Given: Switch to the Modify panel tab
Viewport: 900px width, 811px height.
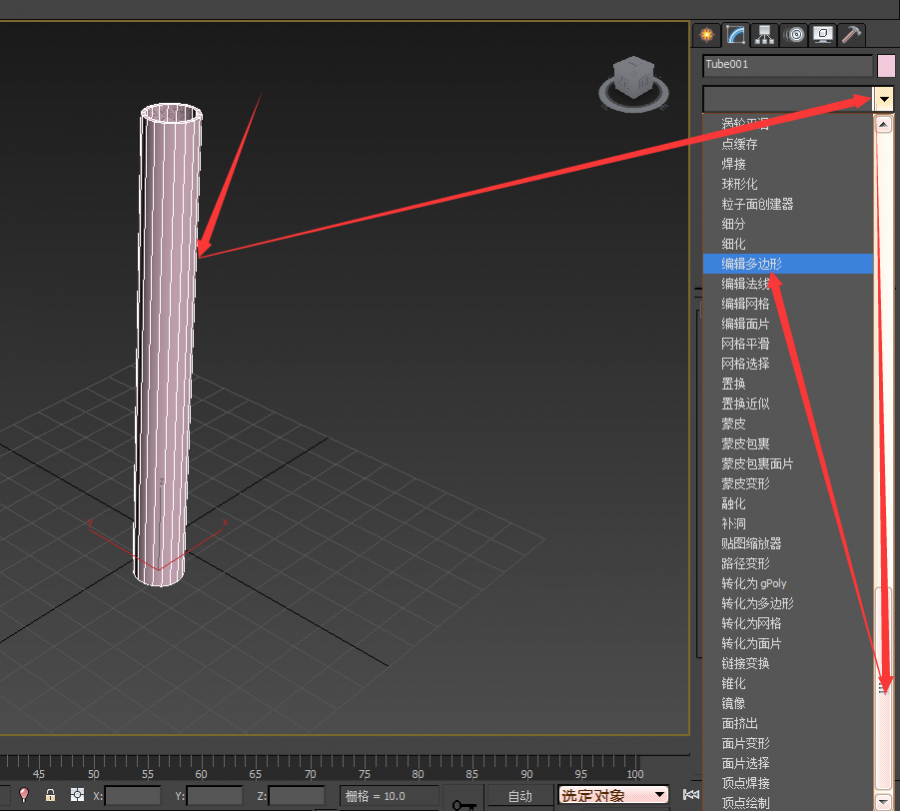Looking at the screenshot, I should click(736, 35).
